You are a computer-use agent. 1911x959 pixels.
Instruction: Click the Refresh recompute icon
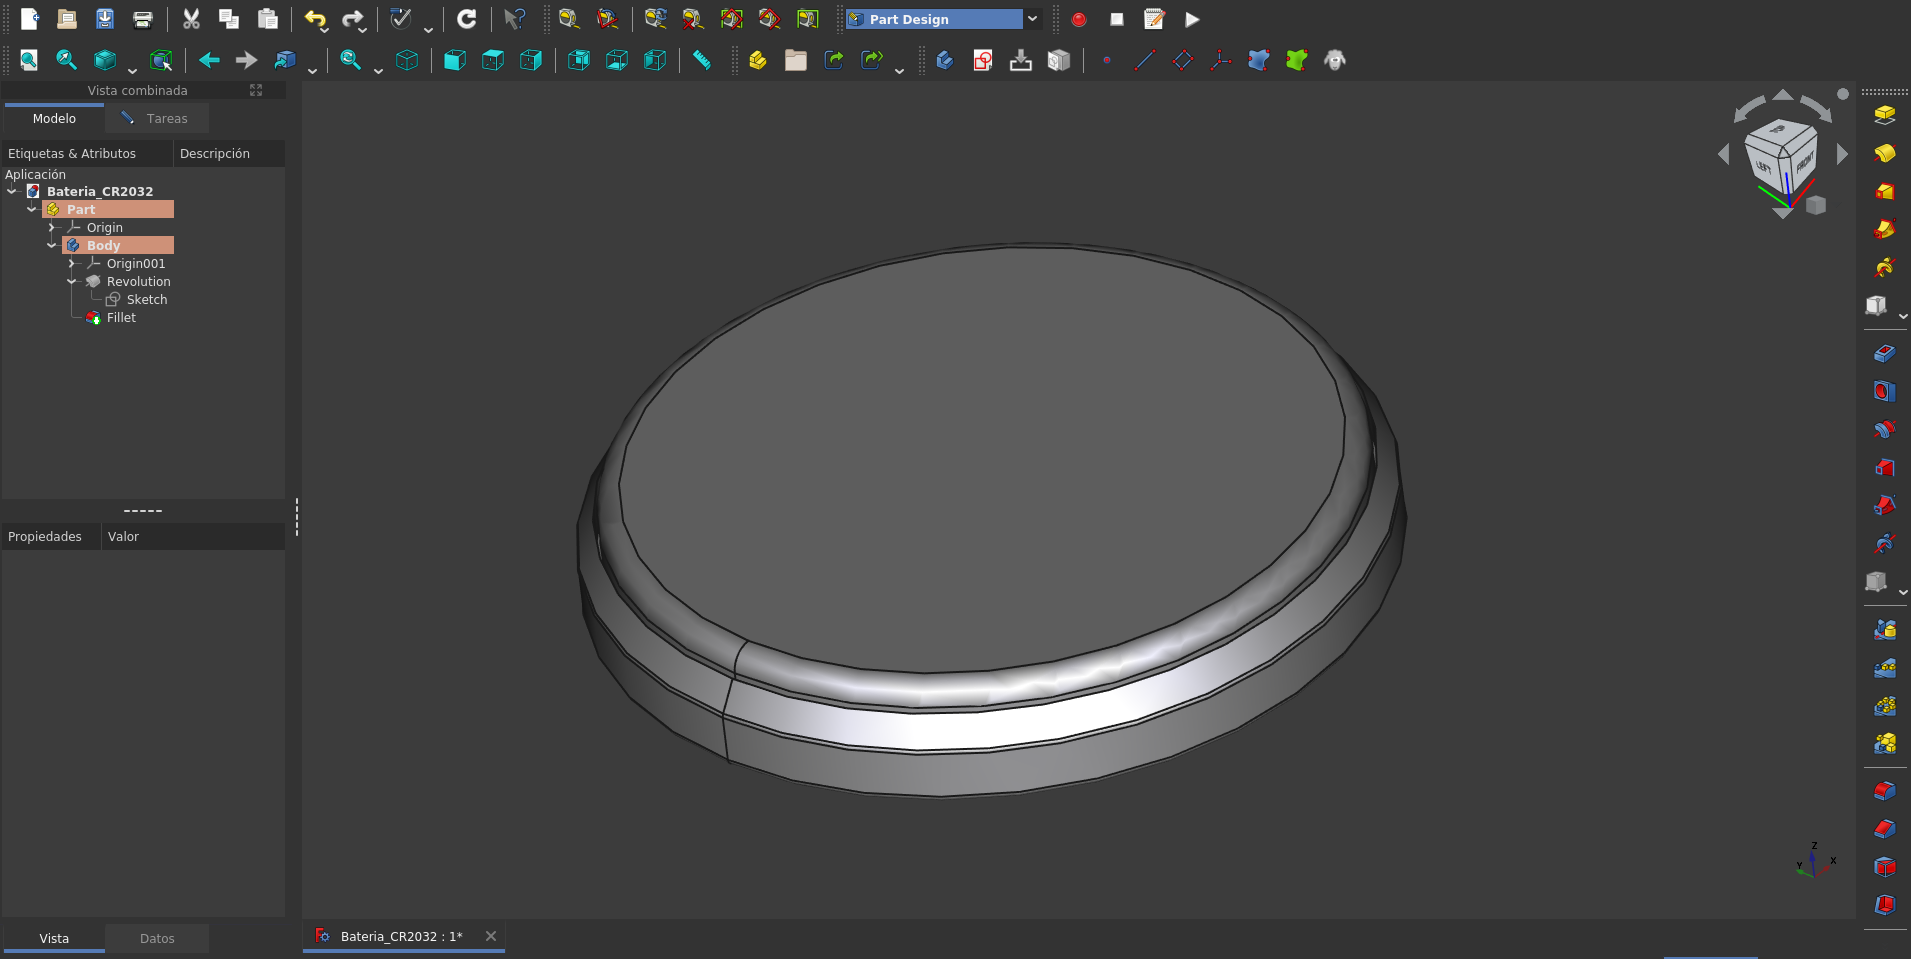[466, 19]
